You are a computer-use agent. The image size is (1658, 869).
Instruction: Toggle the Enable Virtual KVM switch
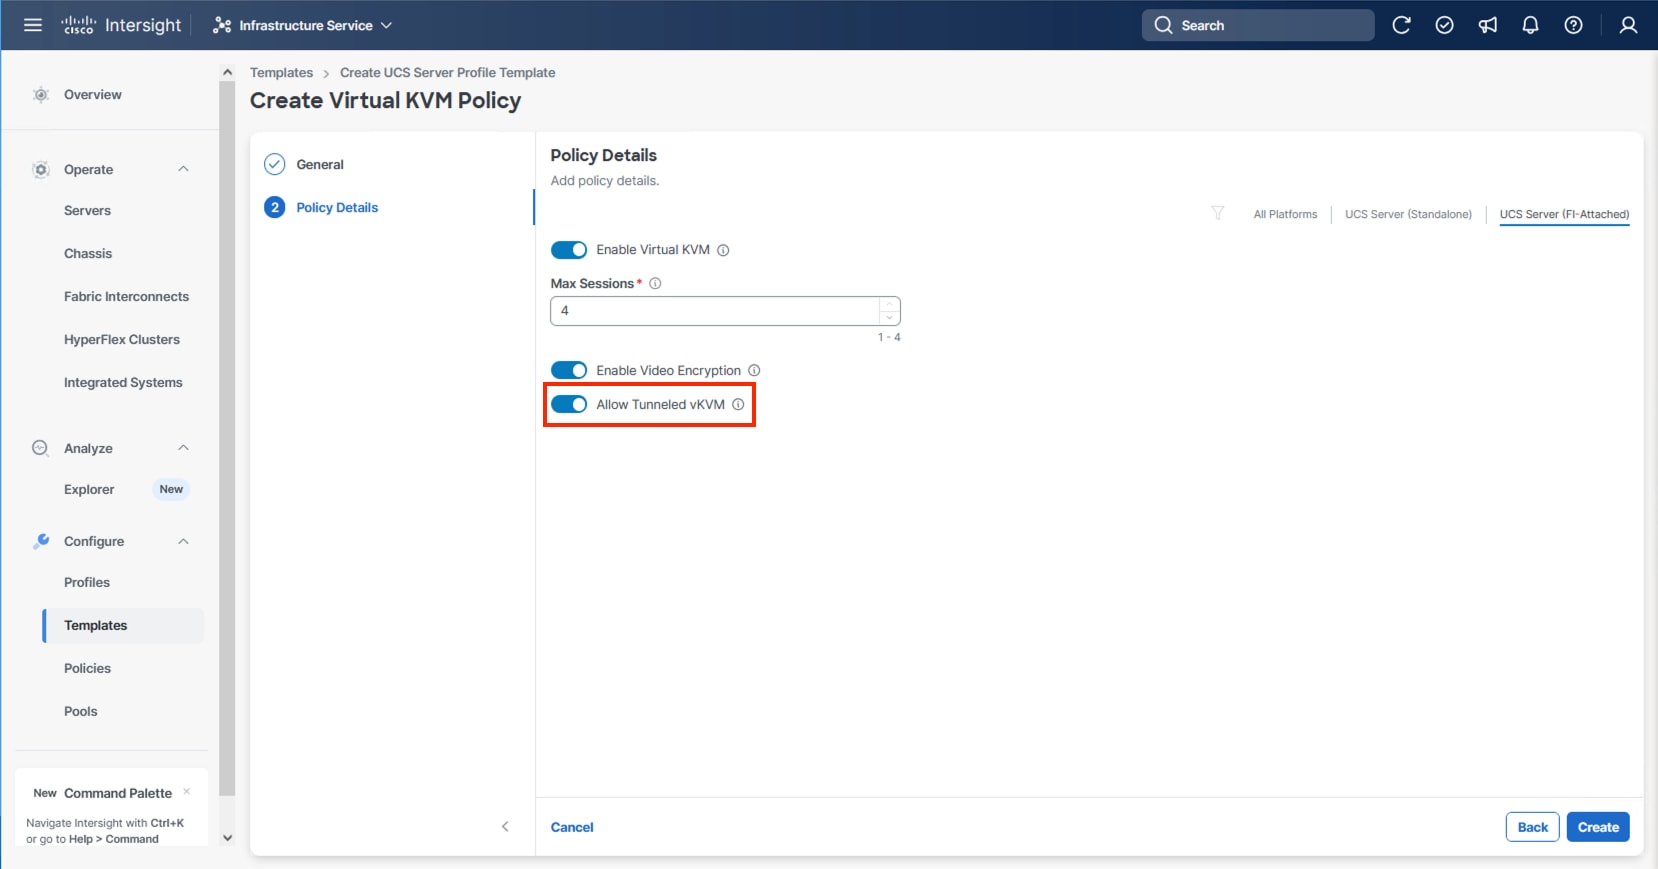(569, 250)
